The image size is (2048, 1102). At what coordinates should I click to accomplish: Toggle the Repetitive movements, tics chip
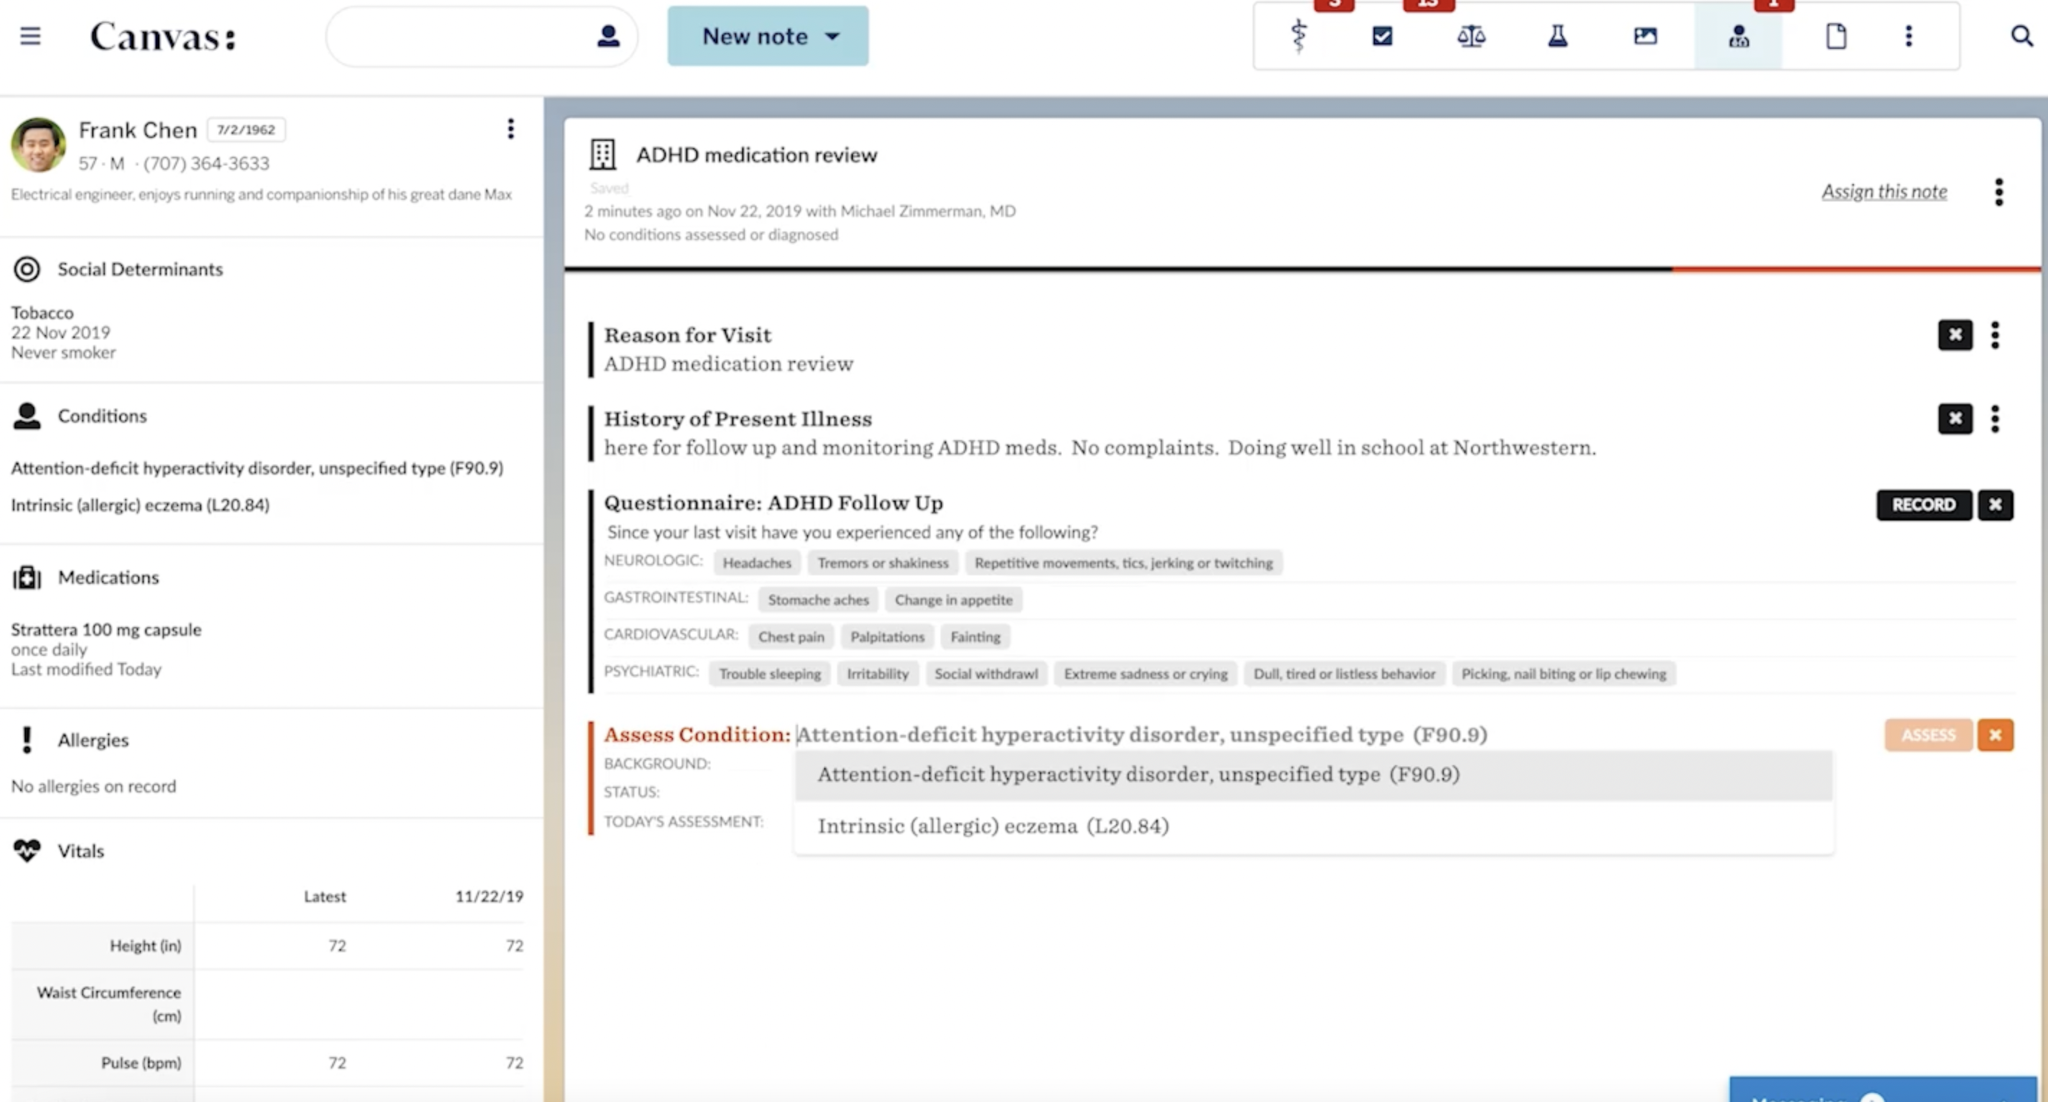[1123, 563]
